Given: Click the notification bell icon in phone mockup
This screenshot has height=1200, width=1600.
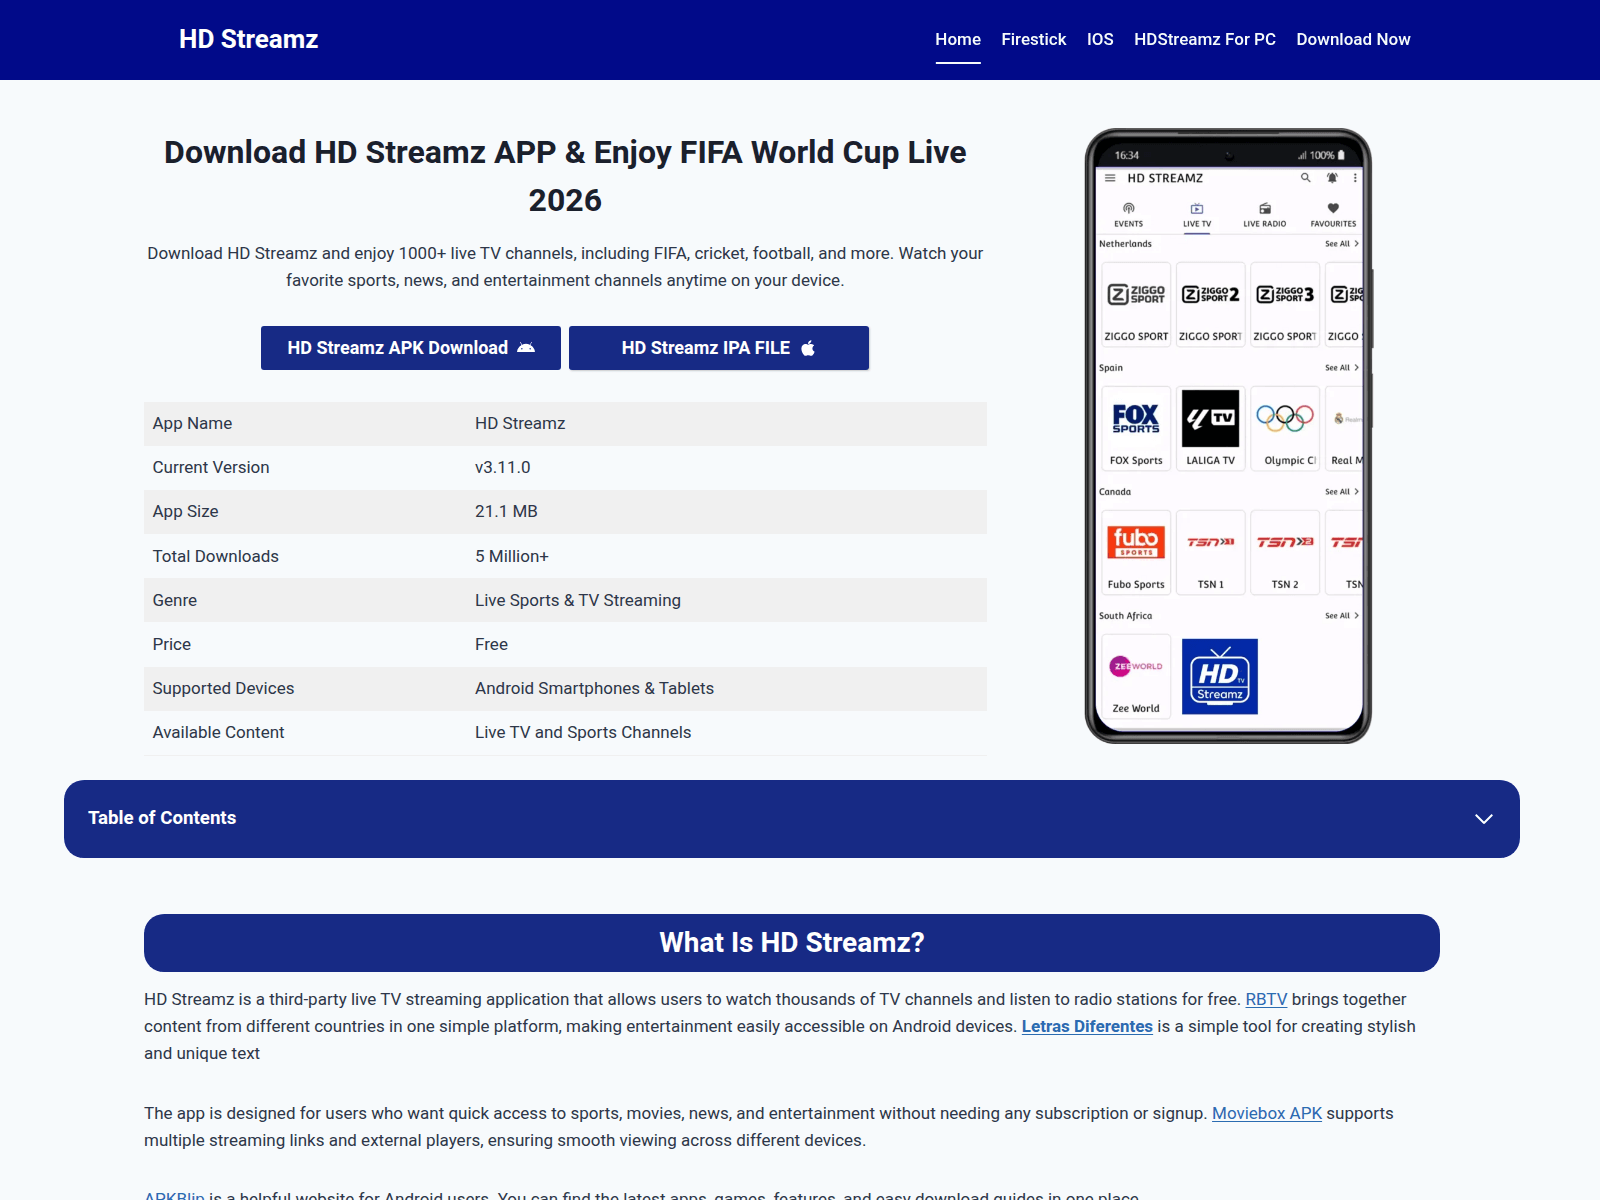Looking at the screenshot, I should (x=1332, y=178).
